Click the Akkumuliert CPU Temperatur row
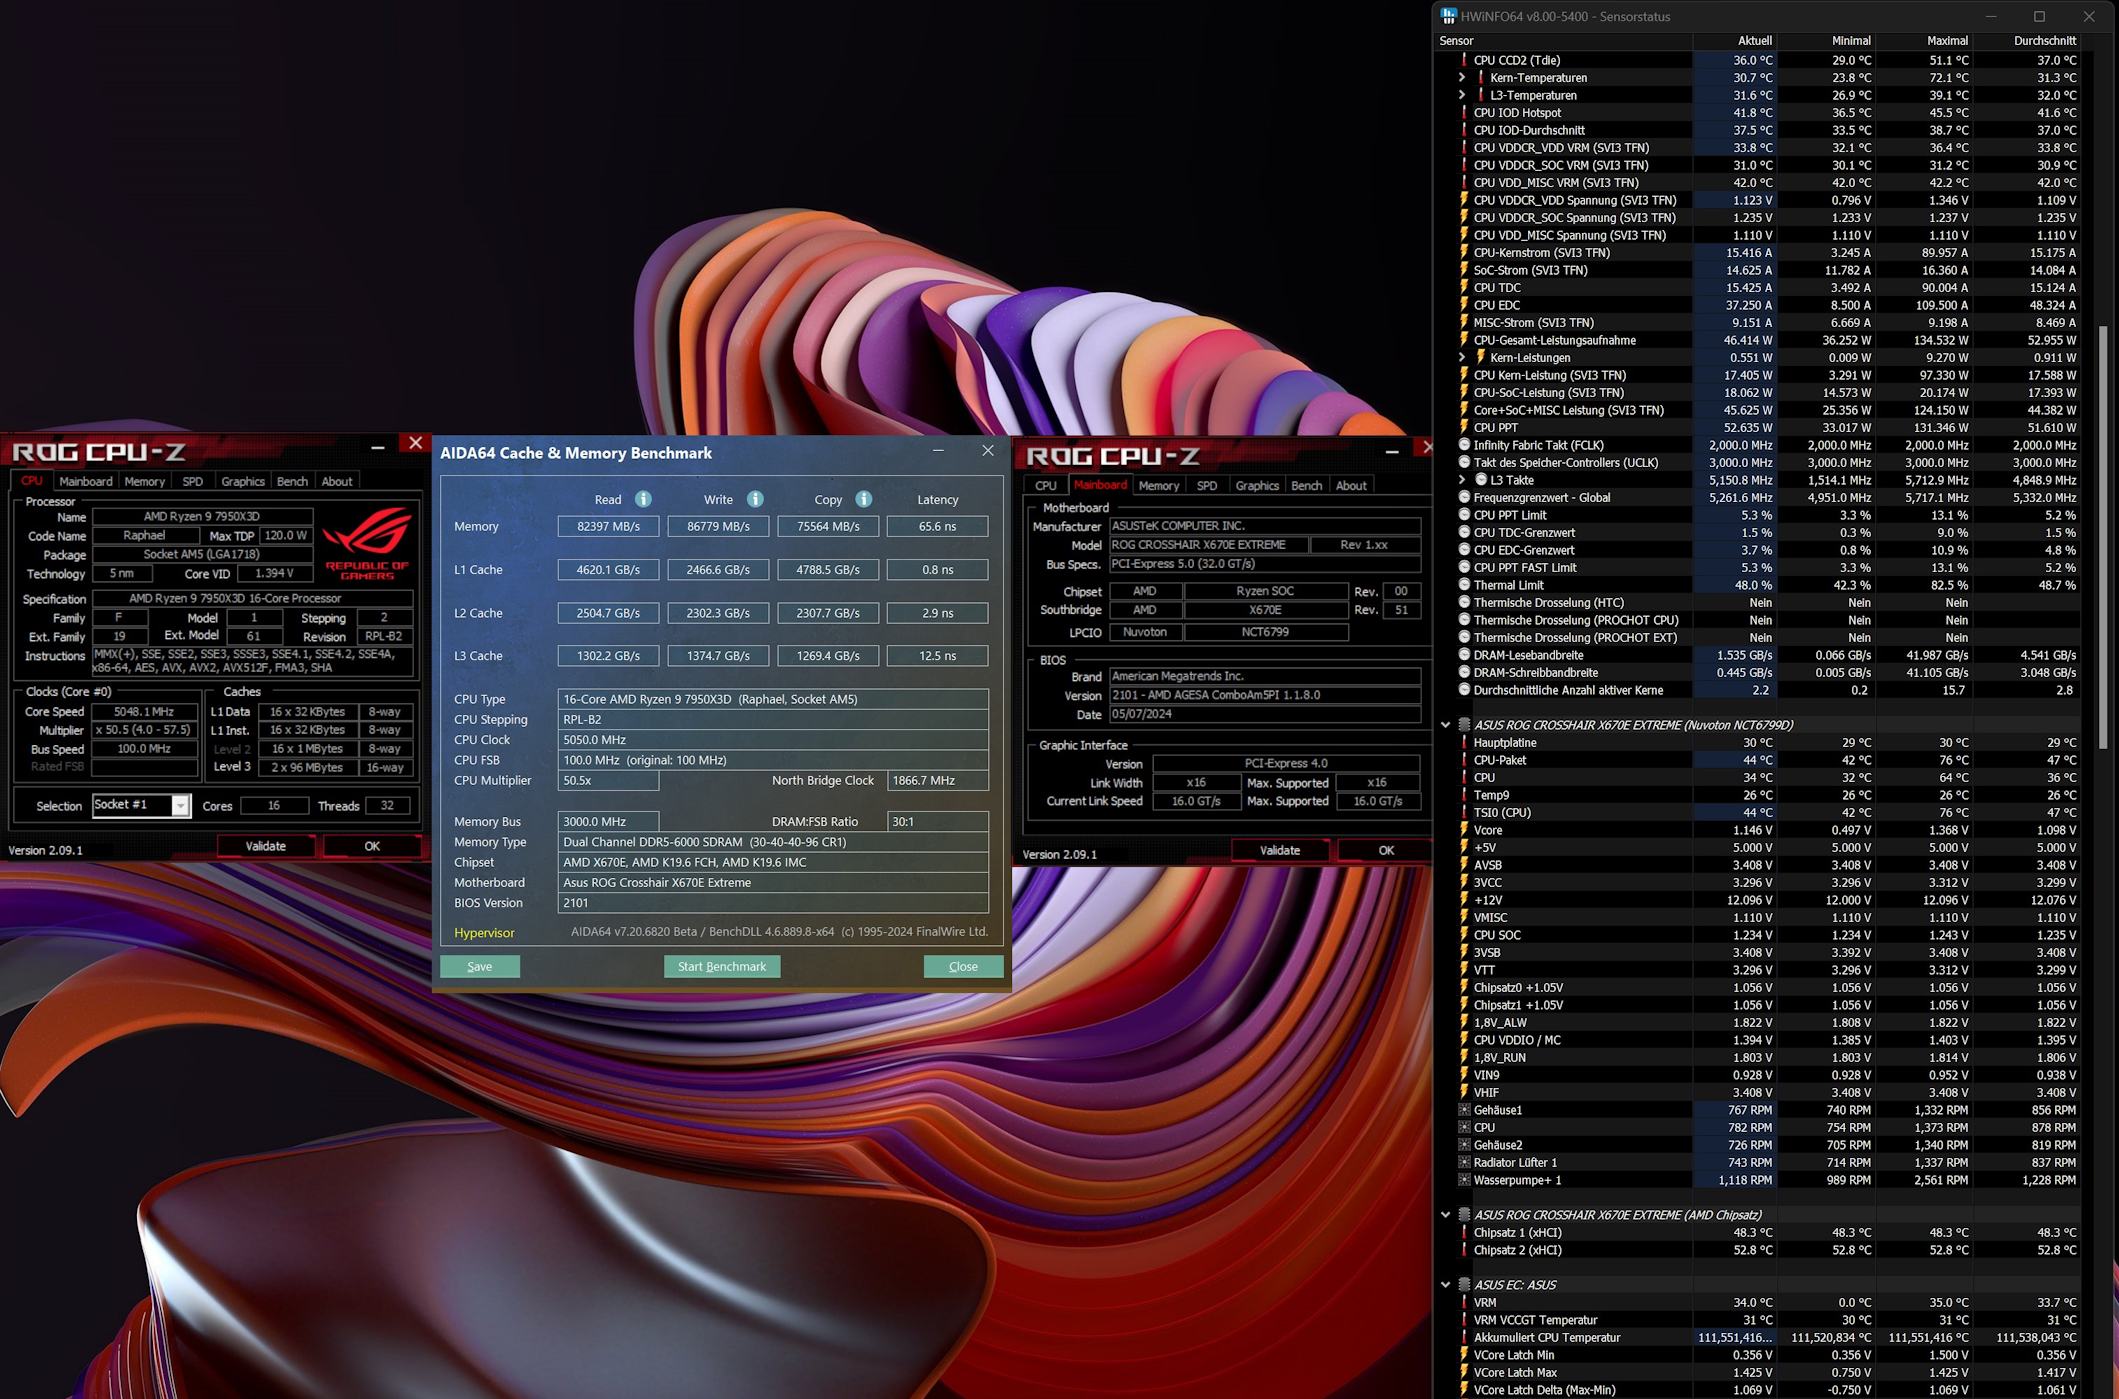Screen dimensions: 2119x1399 (x=1768, y=1338)
